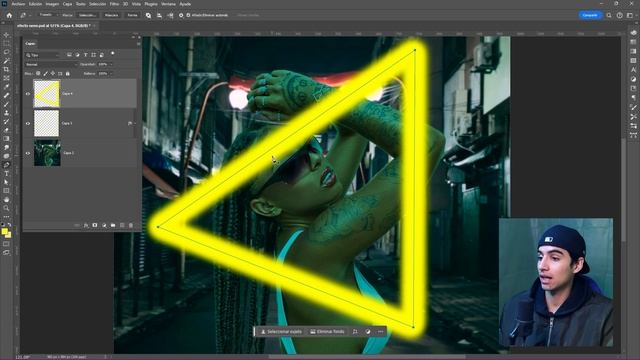
Task: Click the Add layer mask icon
Action: click(95, 225)
